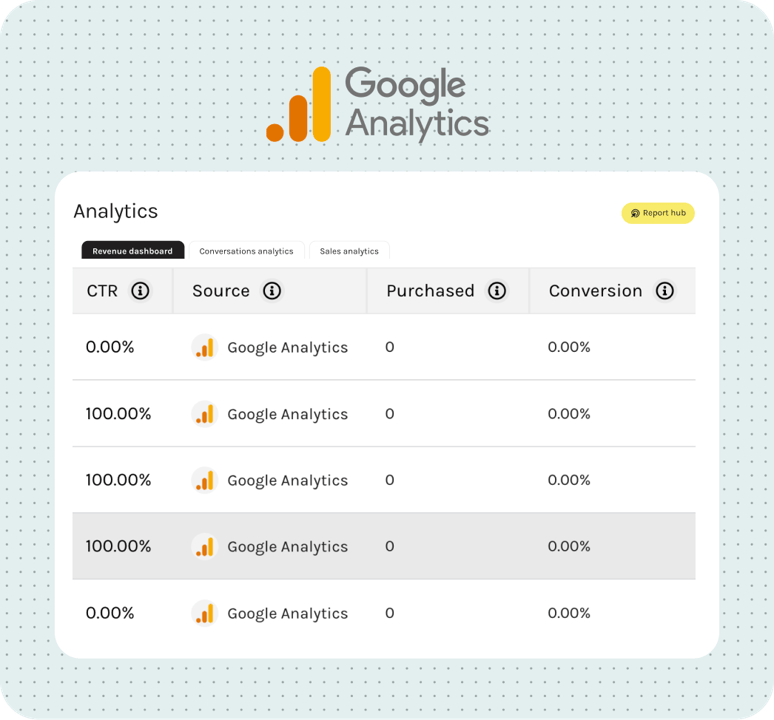
Task: Switch to the Conversations analytics tab
Action: (246, 251)
